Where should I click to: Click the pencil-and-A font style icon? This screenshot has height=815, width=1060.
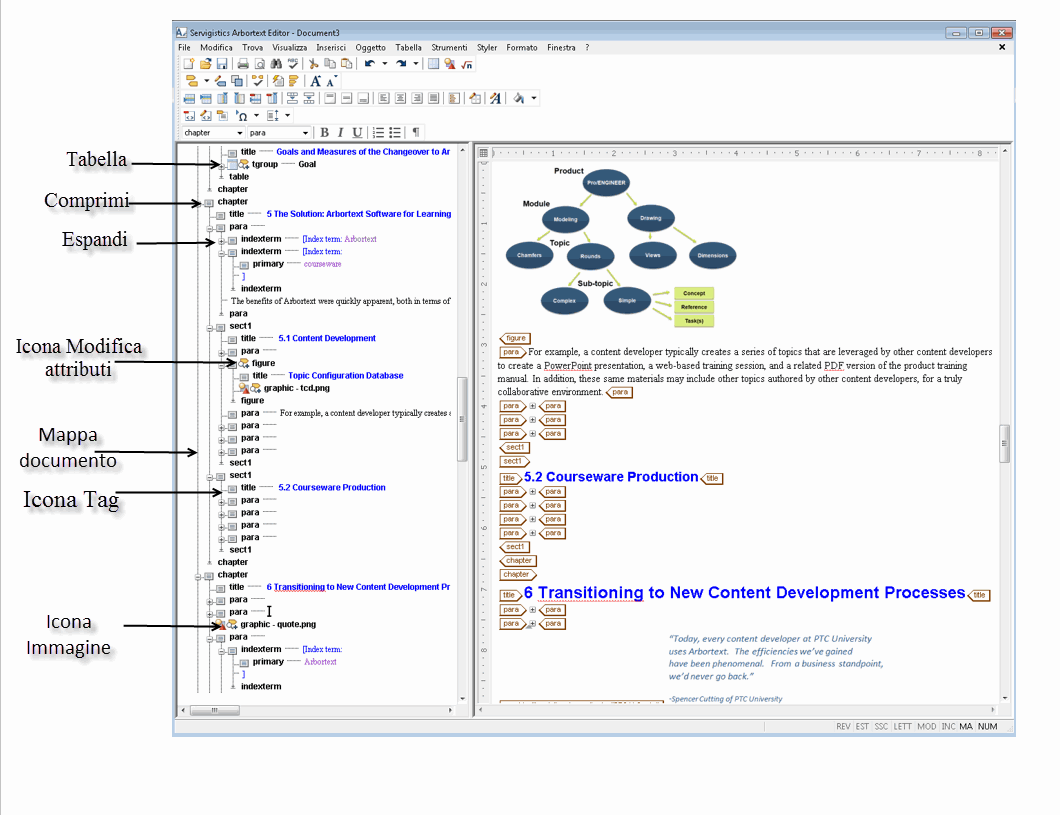(x=495, y=99)
